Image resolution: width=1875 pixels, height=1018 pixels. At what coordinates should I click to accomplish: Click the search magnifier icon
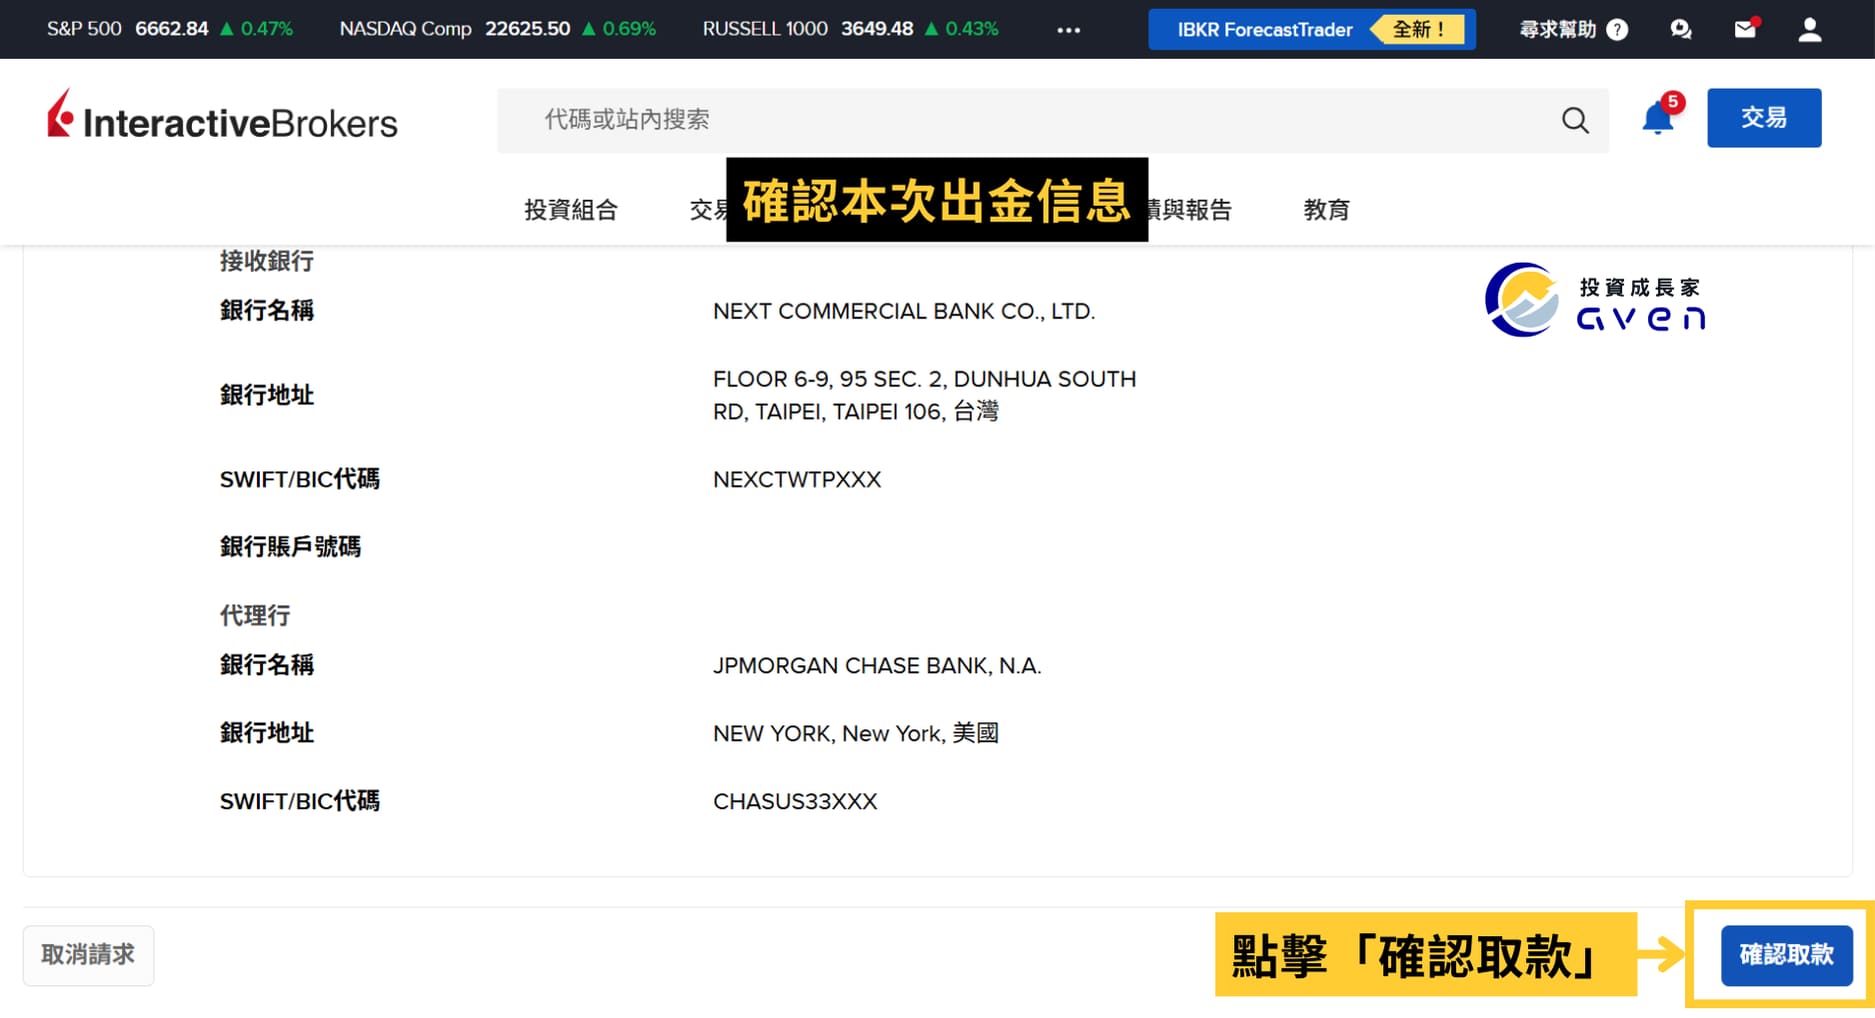coord(1575,121)
